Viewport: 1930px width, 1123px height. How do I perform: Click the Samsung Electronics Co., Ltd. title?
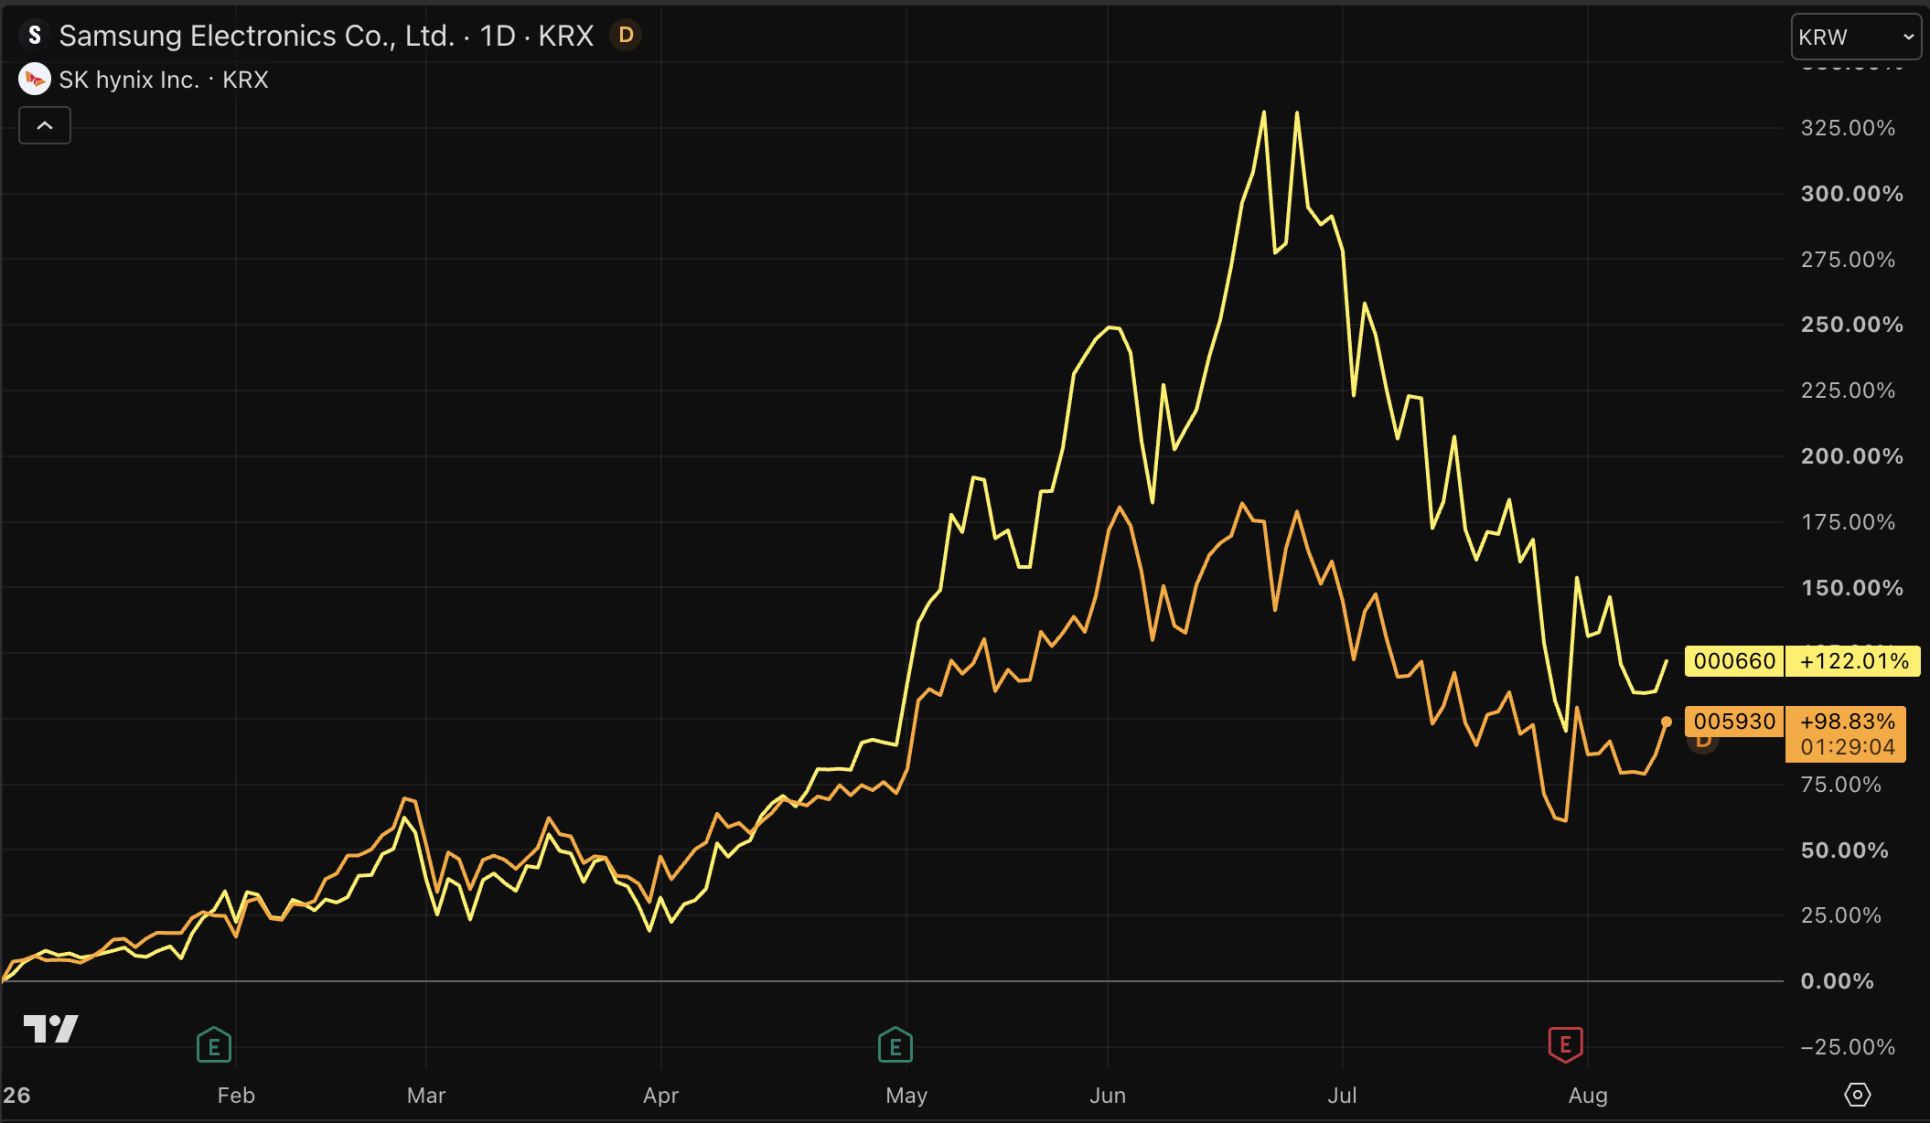(x=256, y=36)
